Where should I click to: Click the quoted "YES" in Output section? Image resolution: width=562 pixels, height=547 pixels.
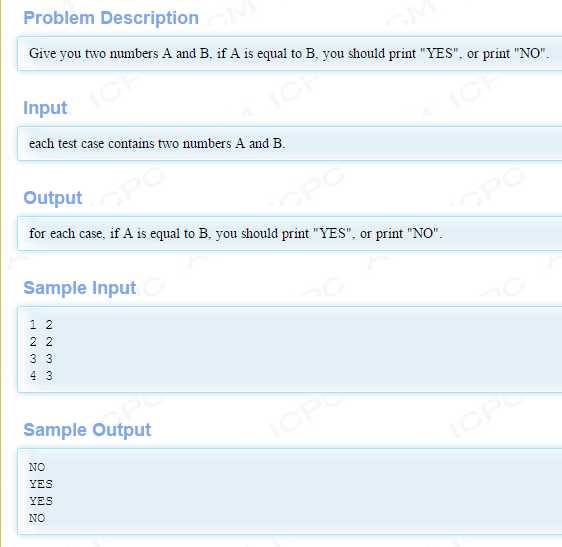click(x=332, y=233)
